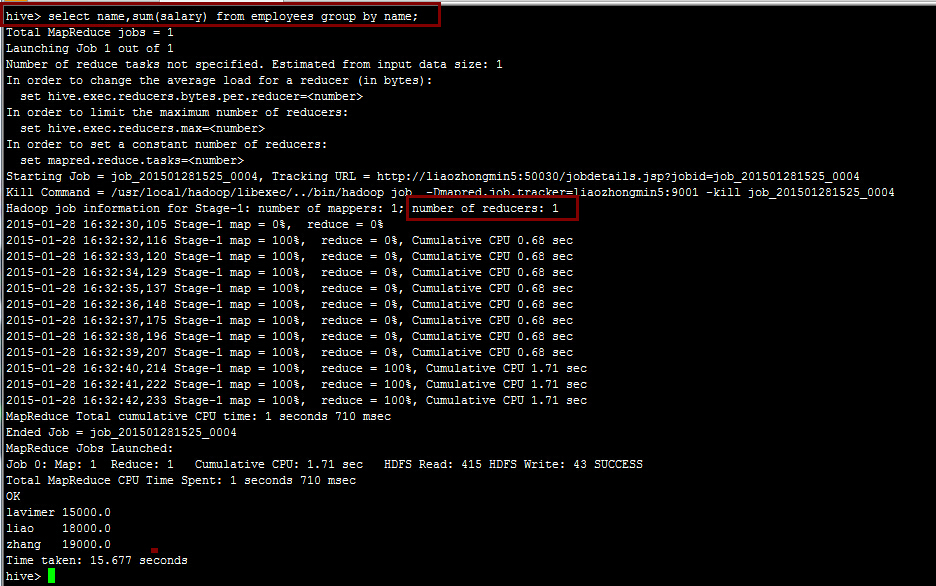The image size is (936, 586).
Task: Click 'Total MapReduce CPU Time Spent' line
Action: coord(181,480)
